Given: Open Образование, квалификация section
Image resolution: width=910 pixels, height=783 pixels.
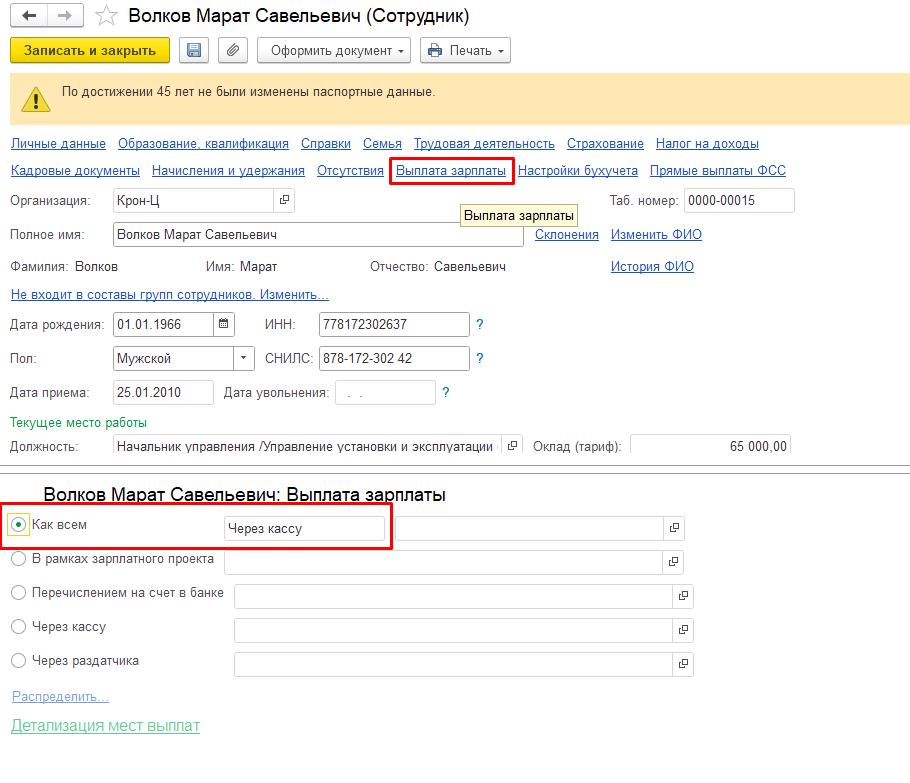Looking at the screenshot, I should [x=203, y=143].
